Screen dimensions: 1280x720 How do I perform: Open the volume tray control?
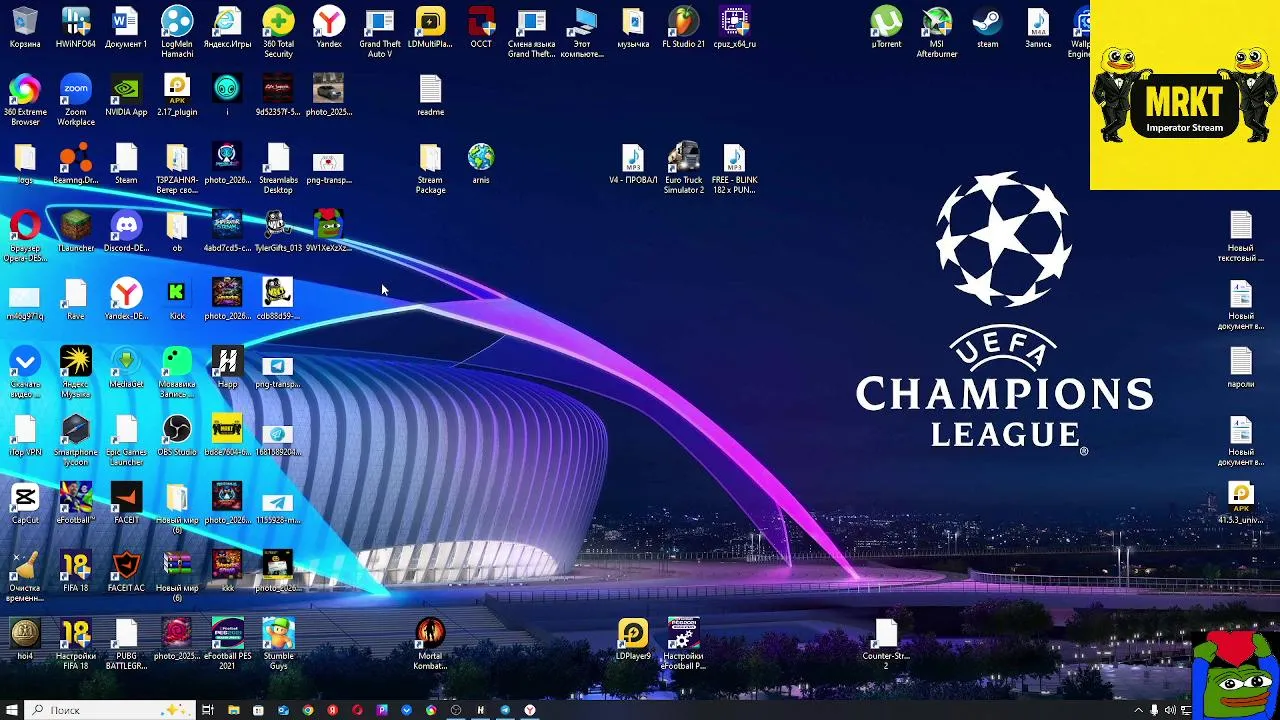(1171, 710)
